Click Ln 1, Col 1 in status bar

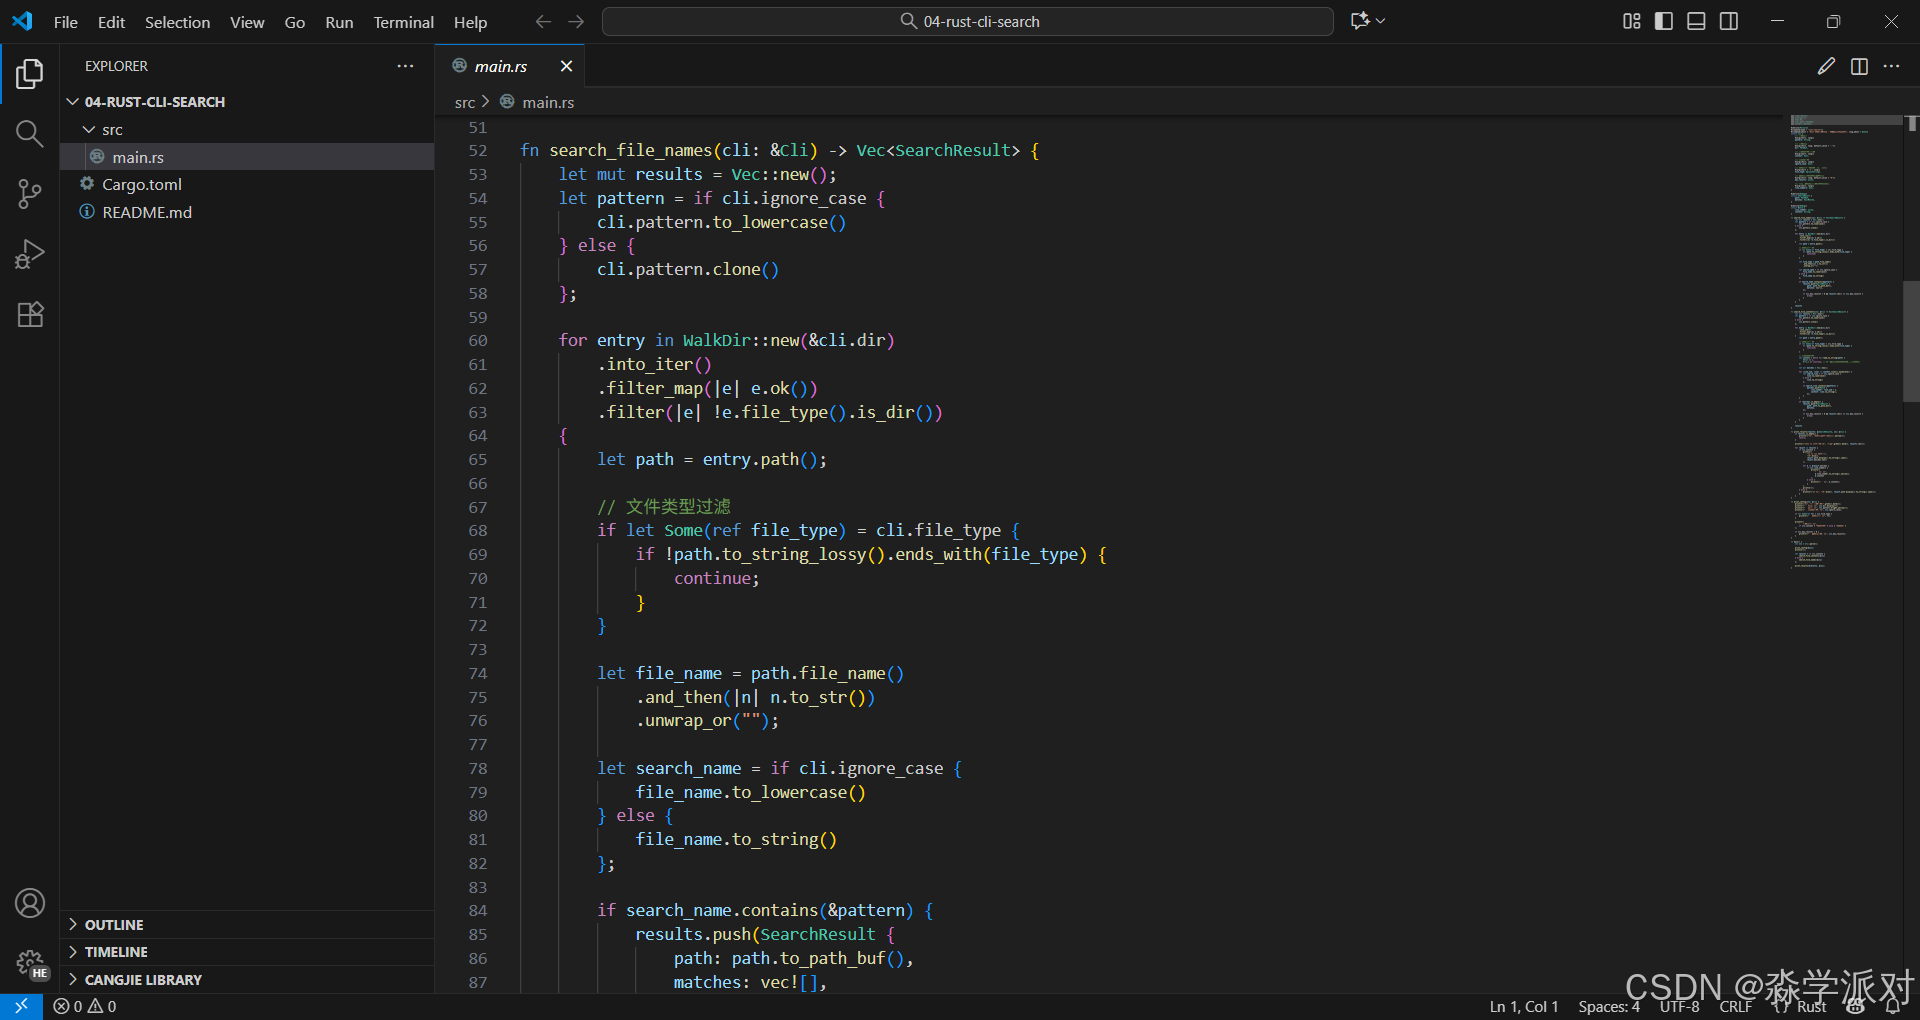click(x=1524, y=1006)
